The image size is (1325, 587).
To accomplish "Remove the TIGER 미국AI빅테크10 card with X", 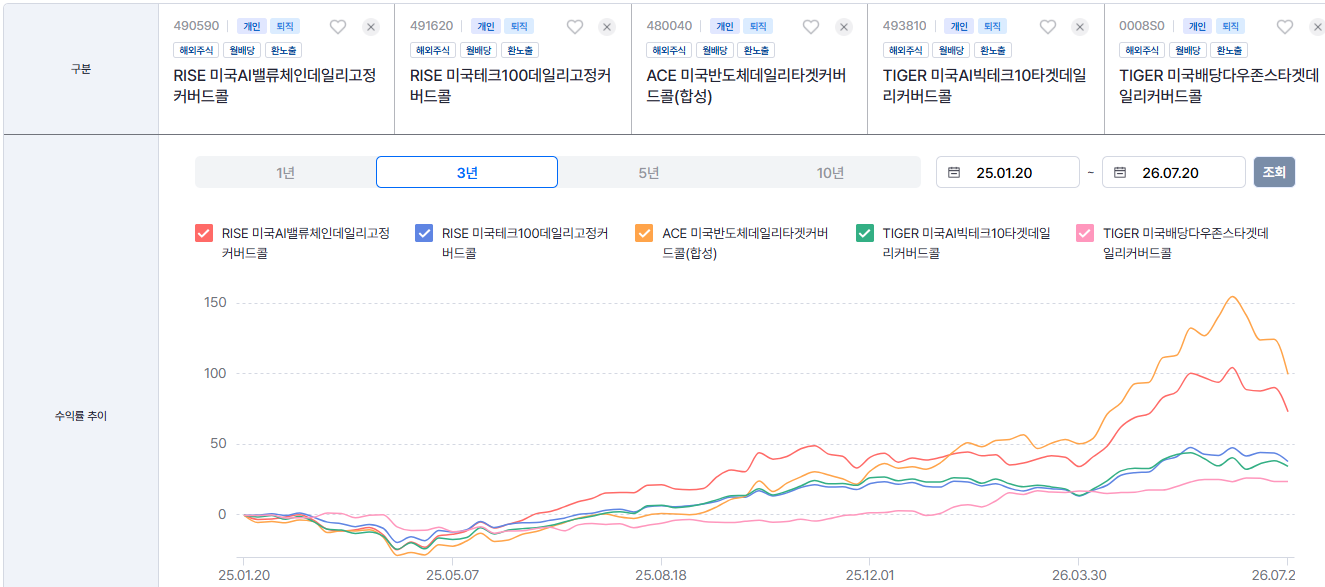I will [x=1080, y=27].
